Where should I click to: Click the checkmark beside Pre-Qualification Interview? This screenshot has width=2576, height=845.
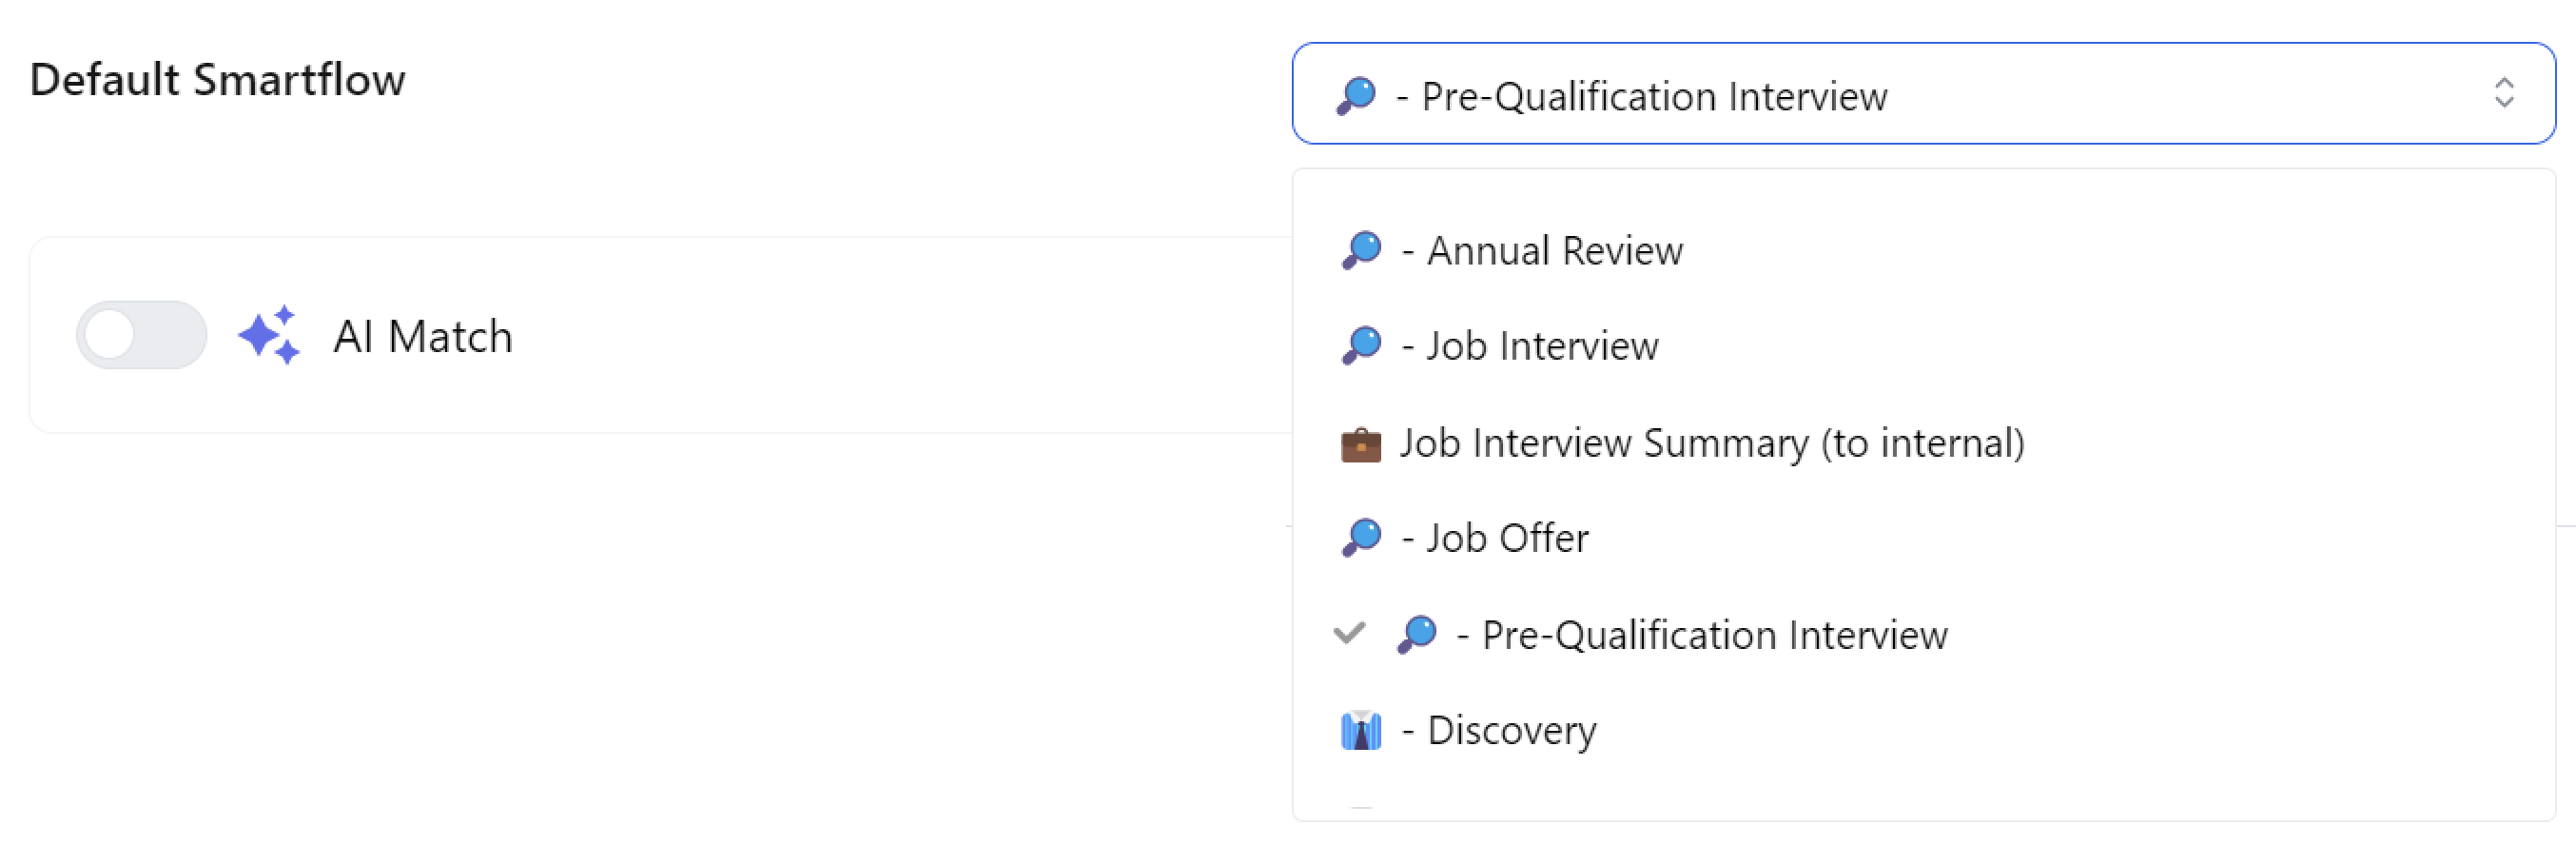1349,634
